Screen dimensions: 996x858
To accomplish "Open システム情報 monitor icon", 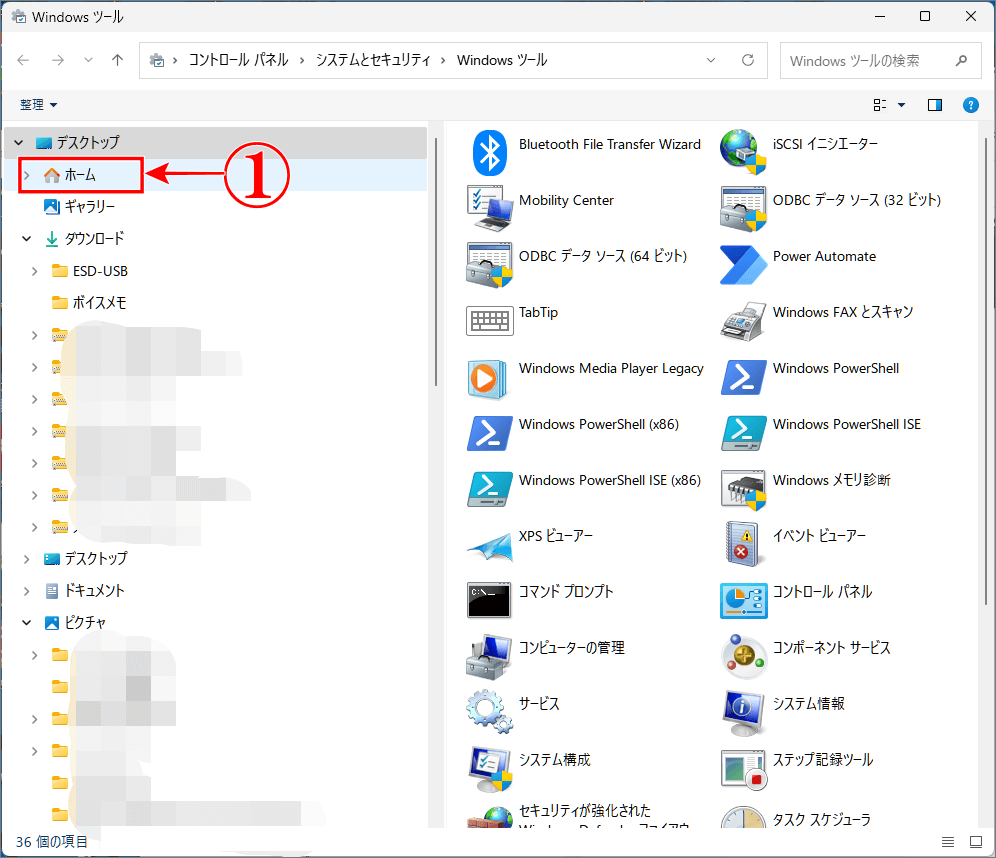I will (x=743, y=713).
